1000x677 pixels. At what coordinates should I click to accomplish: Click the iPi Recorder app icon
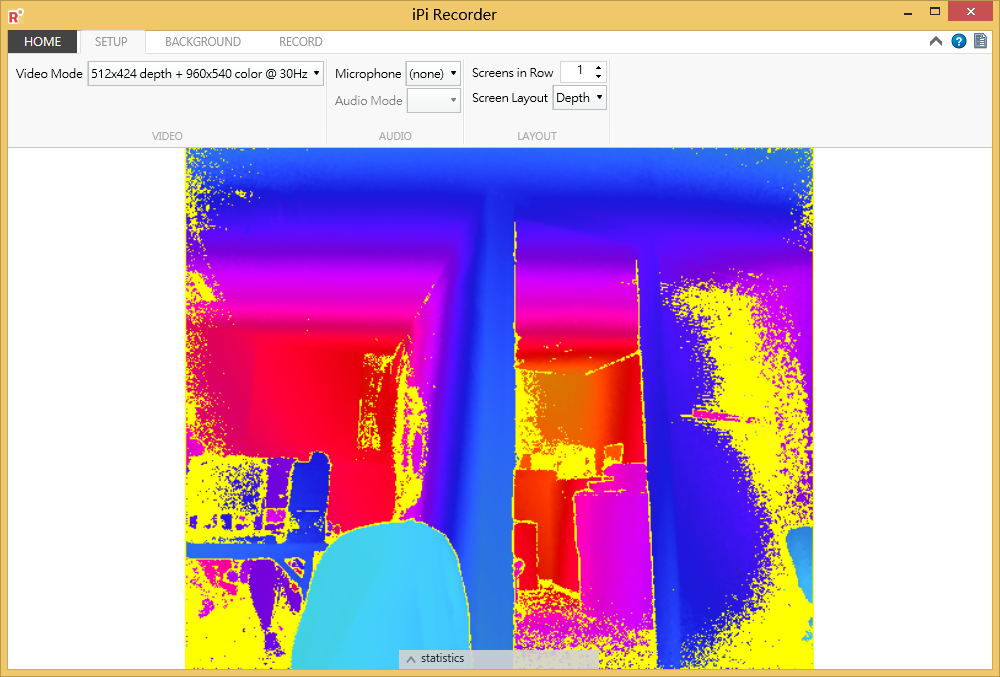(15, 15)
